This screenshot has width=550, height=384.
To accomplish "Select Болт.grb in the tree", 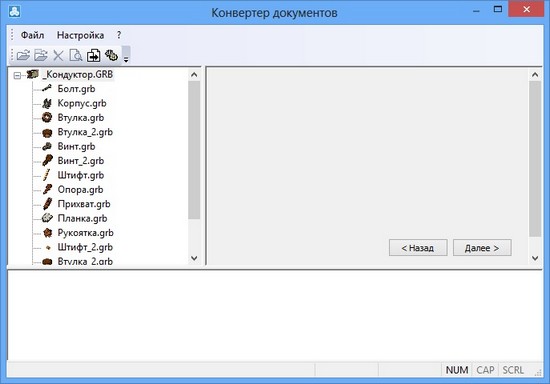I will [x=76, y=89].
